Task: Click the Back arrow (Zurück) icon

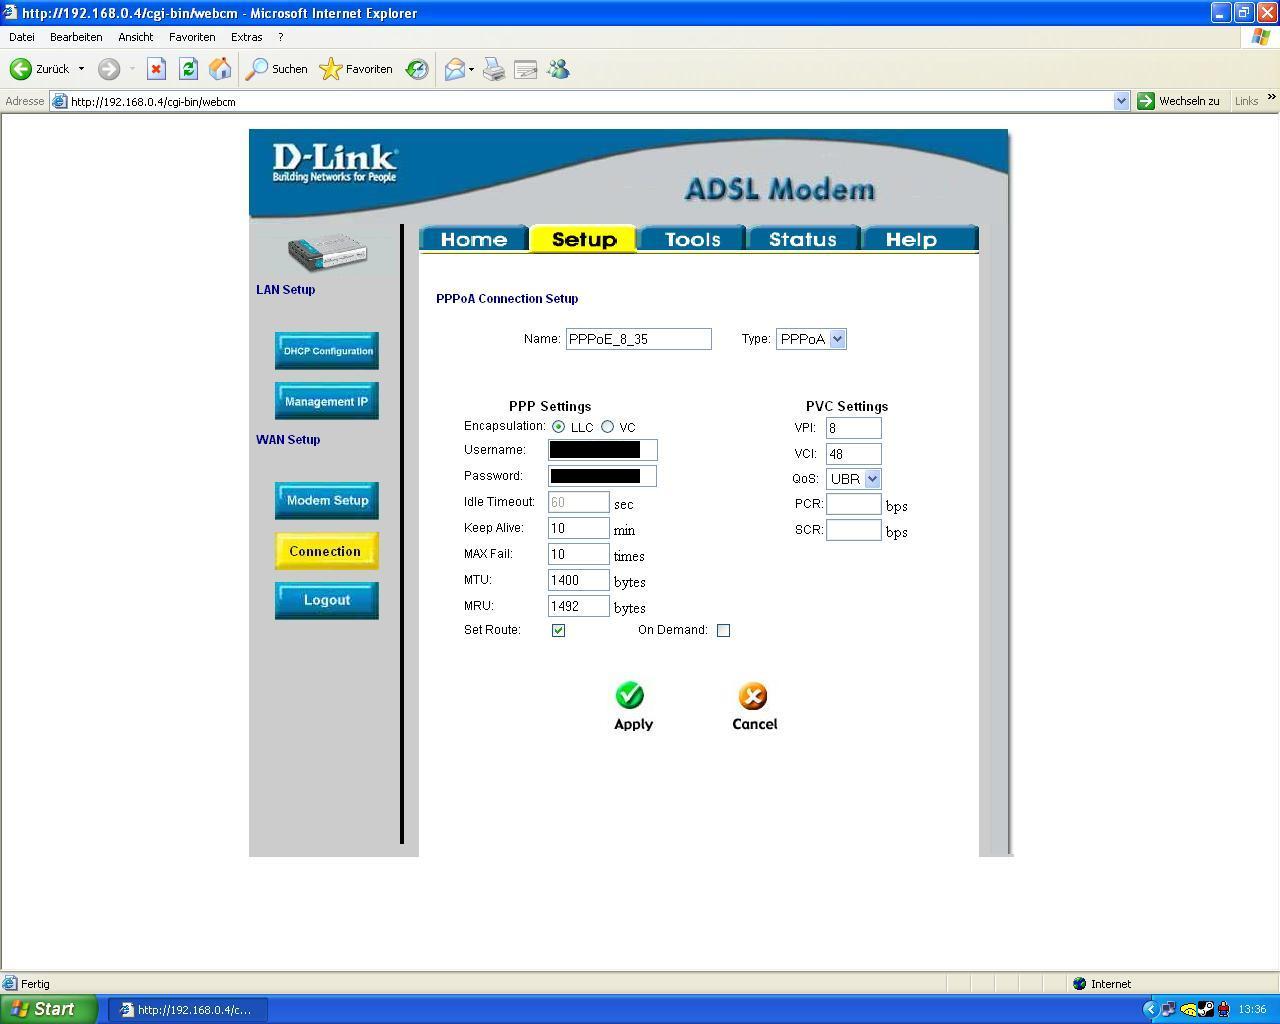Action: (x=21, y=69)
